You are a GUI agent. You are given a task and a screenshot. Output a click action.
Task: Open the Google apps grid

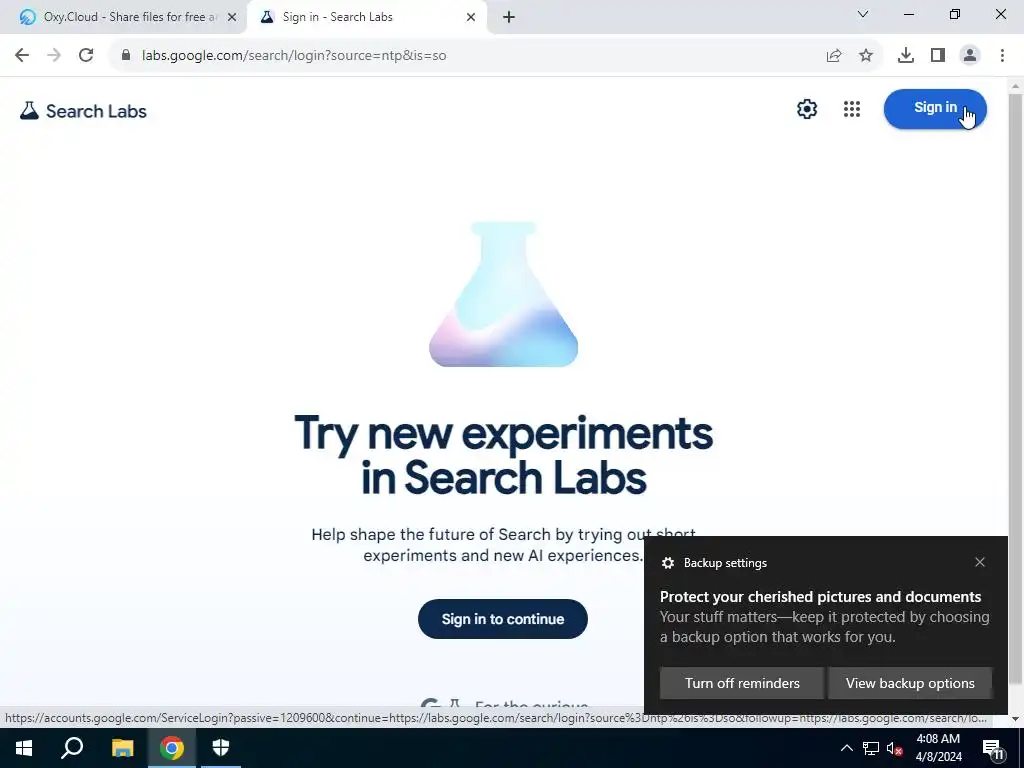click(x=852, y=109)
